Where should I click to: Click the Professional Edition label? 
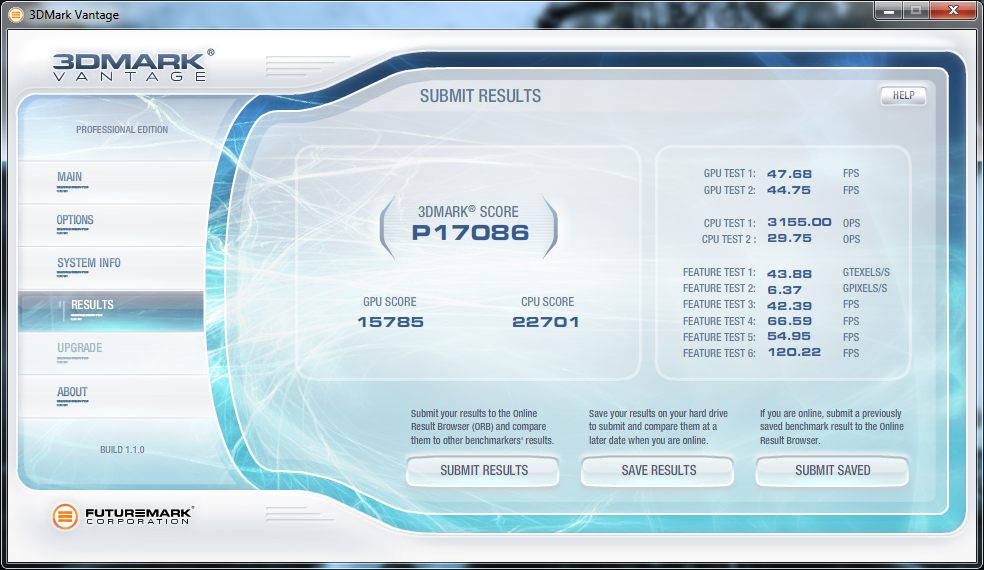click(x=122, y=129)
